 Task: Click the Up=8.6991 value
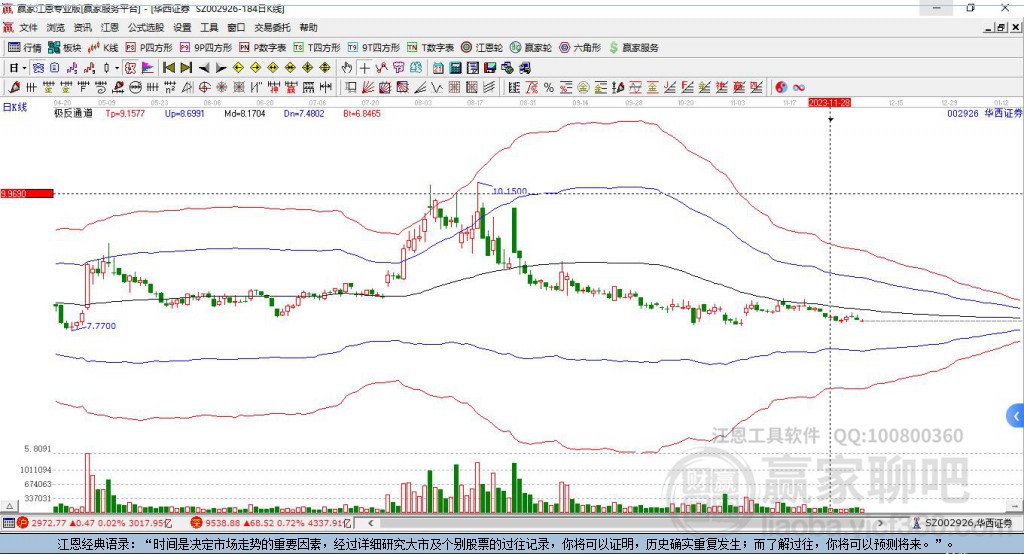184,113
